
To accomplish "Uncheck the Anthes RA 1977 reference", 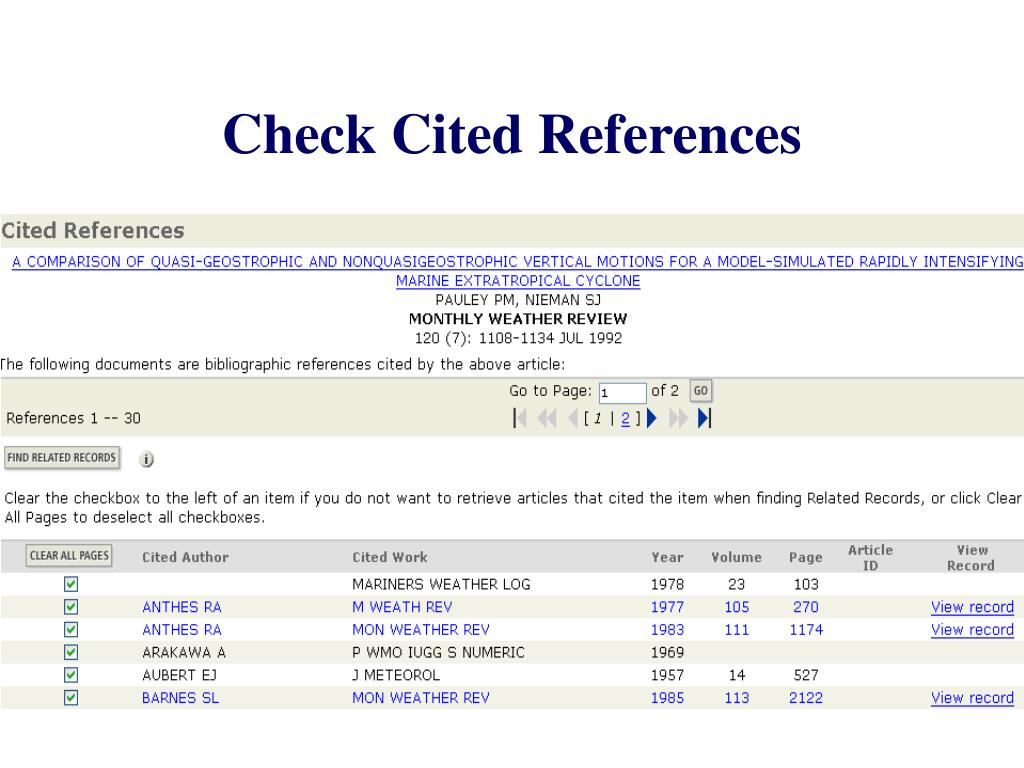I will 71,607.
